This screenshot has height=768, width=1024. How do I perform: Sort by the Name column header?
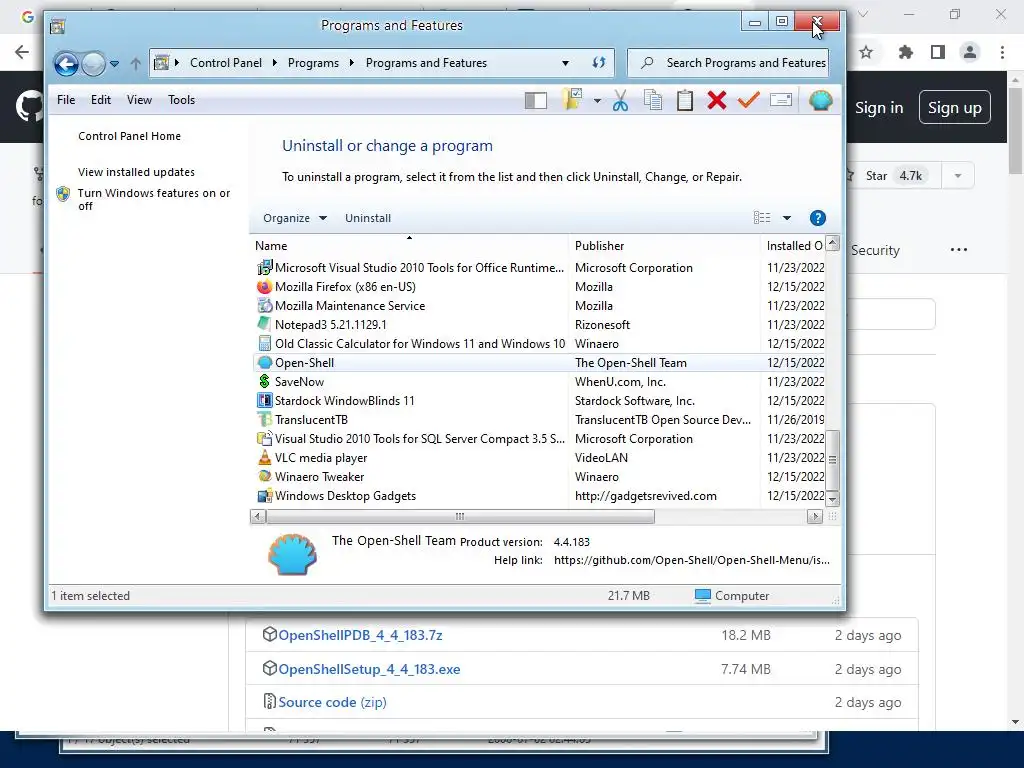click(x=409, y=246)
